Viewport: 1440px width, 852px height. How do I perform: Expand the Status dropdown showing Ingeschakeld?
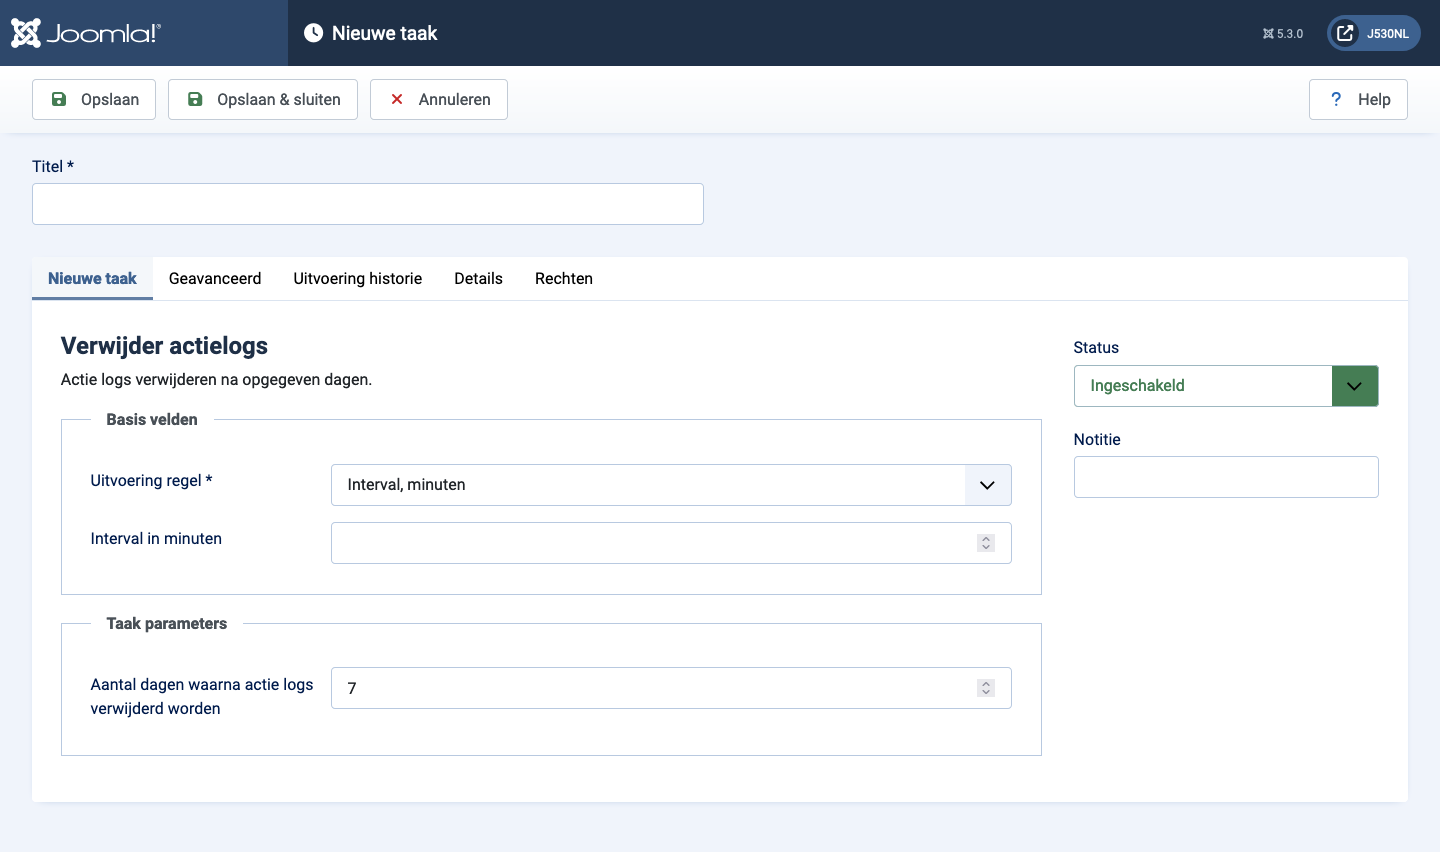point(1226,386)
